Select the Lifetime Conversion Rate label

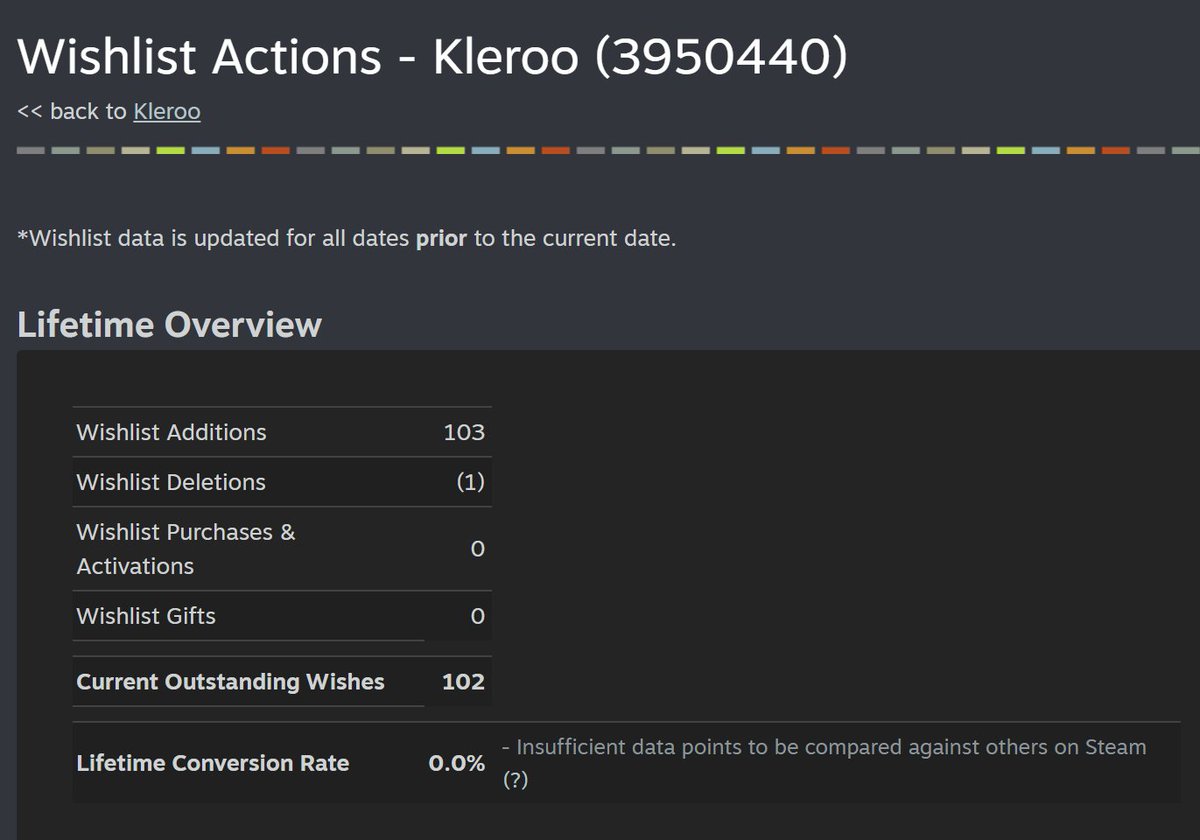(x=213, y=763)
